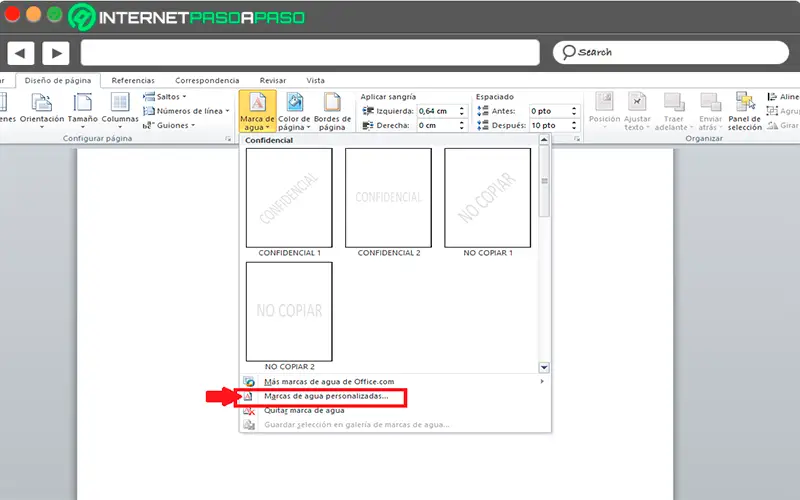Click the Office.com watermarks icon

tap(249, 382)
